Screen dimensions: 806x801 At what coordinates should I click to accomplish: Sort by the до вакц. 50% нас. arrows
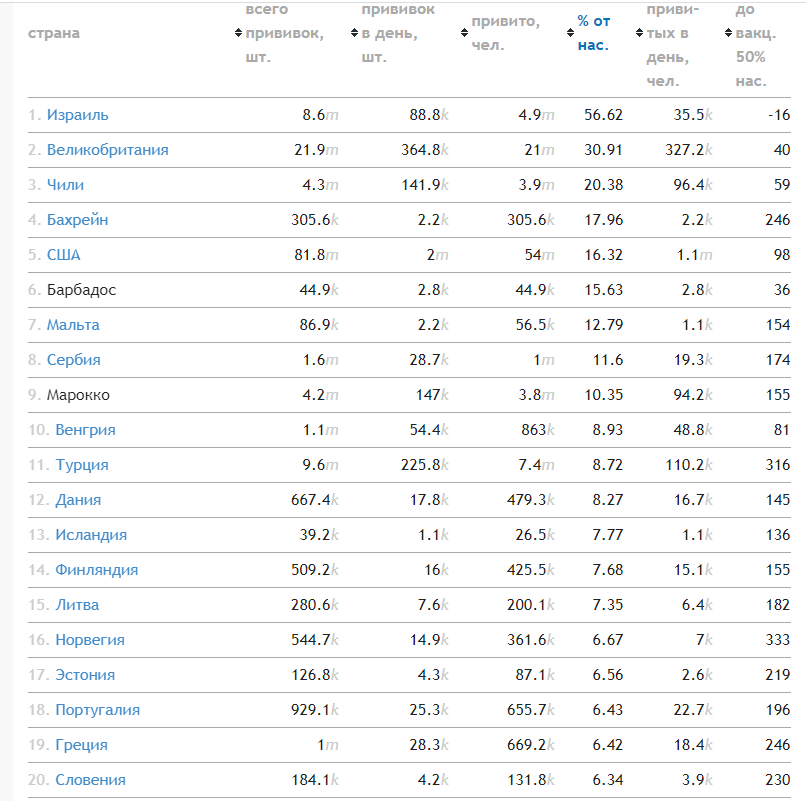728,33
